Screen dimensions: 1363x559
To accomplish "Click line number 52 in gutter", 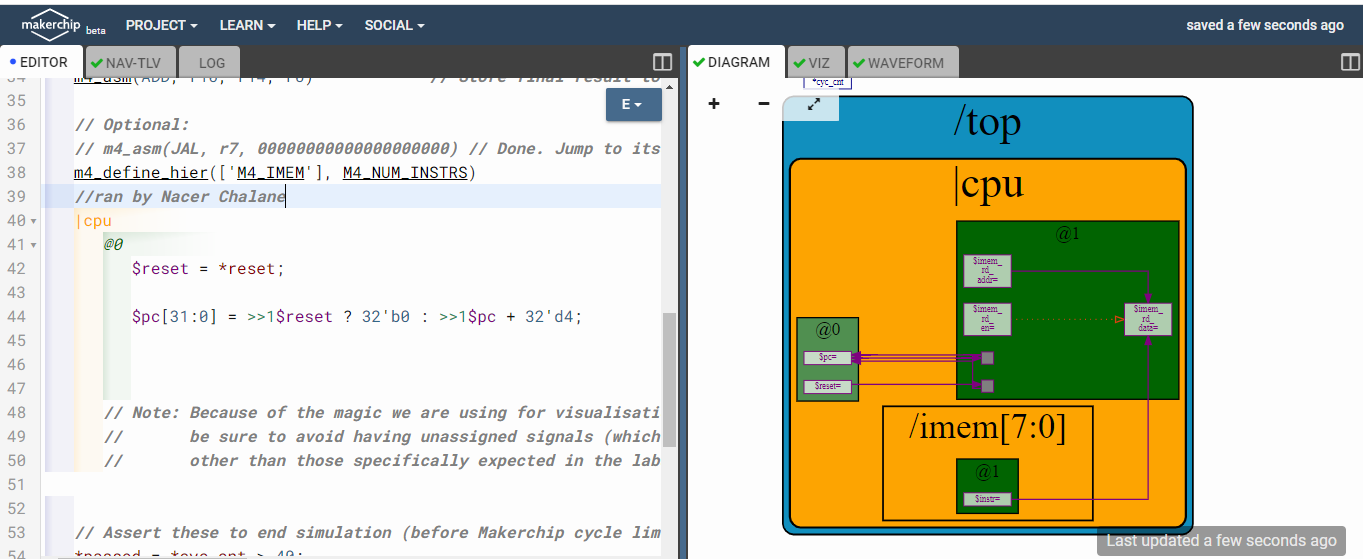I will tap(16, 509).
